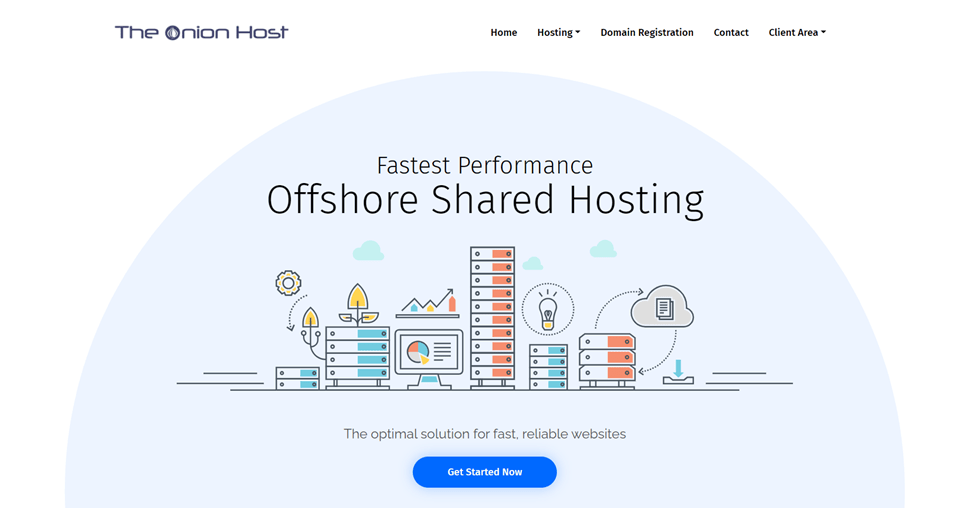Click The Onion Host logo

[x=201, y=32]
